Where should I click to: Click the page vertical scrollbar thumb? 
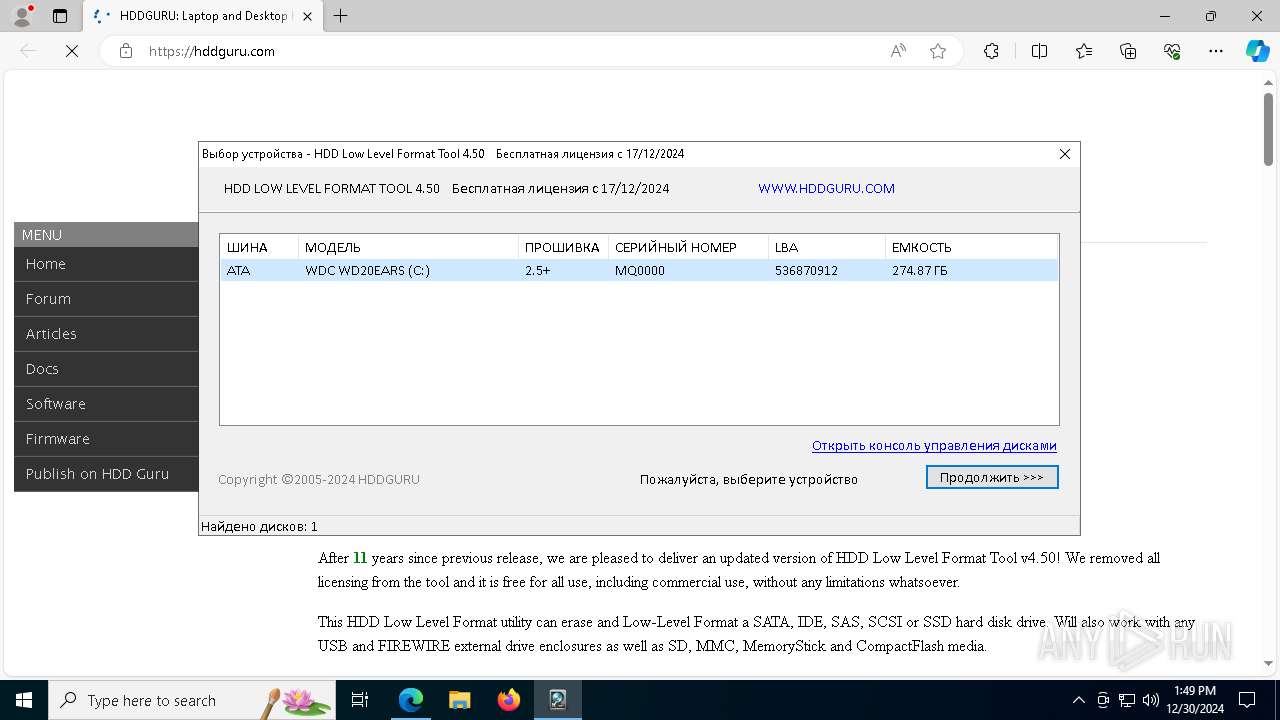(1268, 129)
